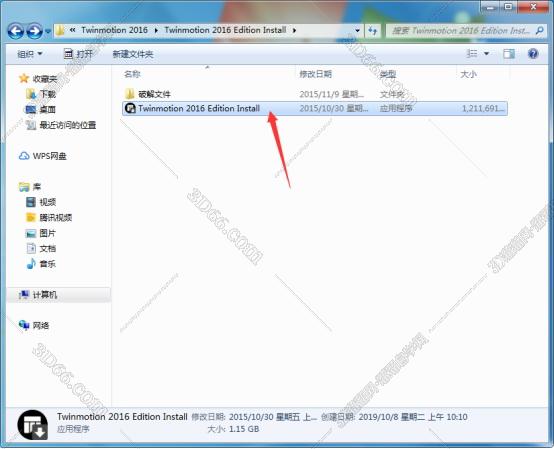Open the 文档 library
The width and height of the screenshot is (554, 449).
point(48,249)
